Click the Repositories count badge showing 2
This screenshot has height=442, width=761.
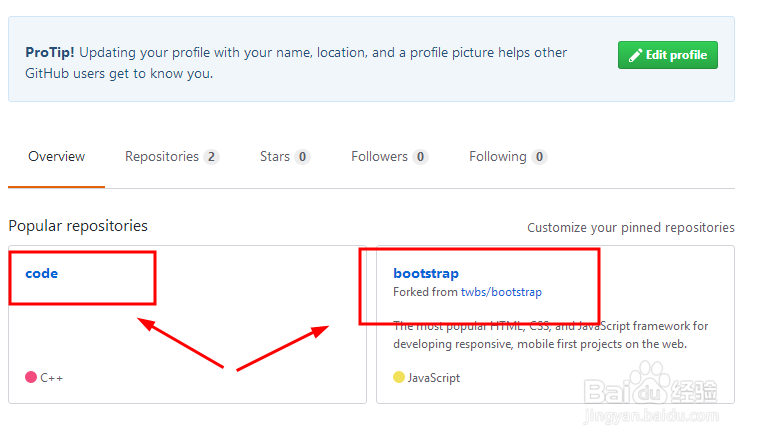(211, 157)
